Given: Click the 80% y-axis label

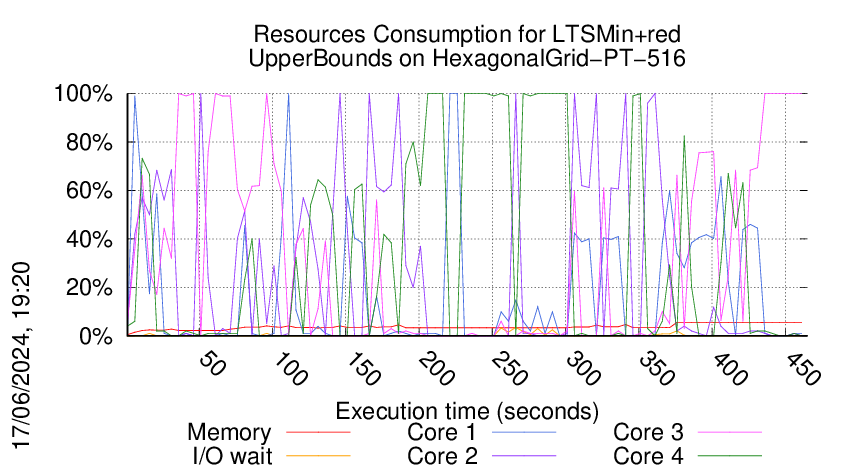Looking at the screenshot, I should coord(89,143).
